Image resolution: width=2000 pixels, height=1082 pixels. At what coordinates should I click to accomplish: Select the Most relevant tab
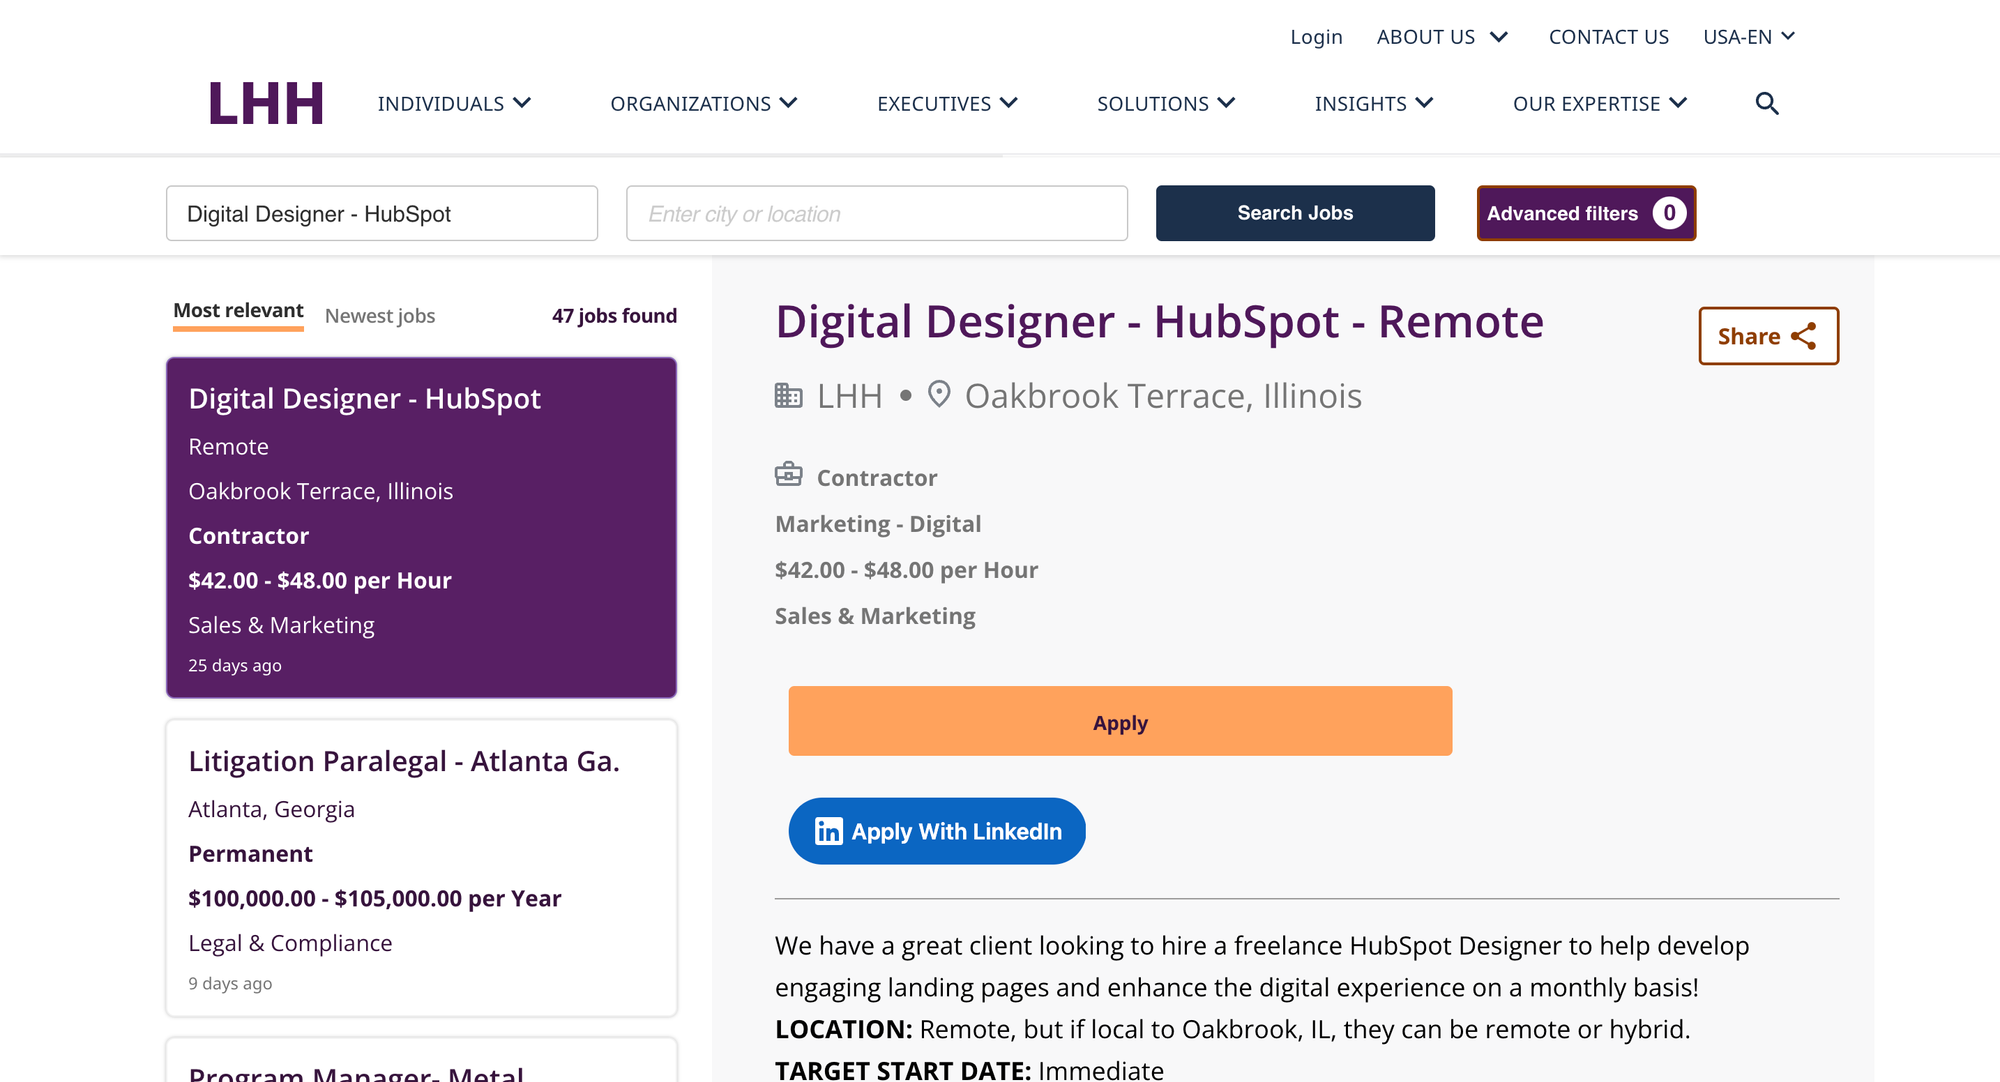coord(238,311)
